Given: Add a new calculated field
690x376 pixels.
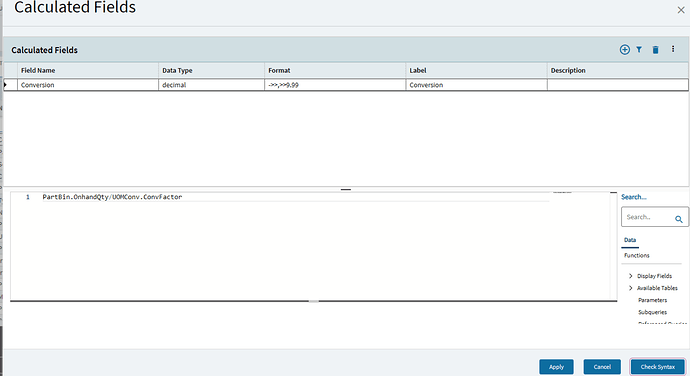Looking at the screenshot, I should [624, 50].
